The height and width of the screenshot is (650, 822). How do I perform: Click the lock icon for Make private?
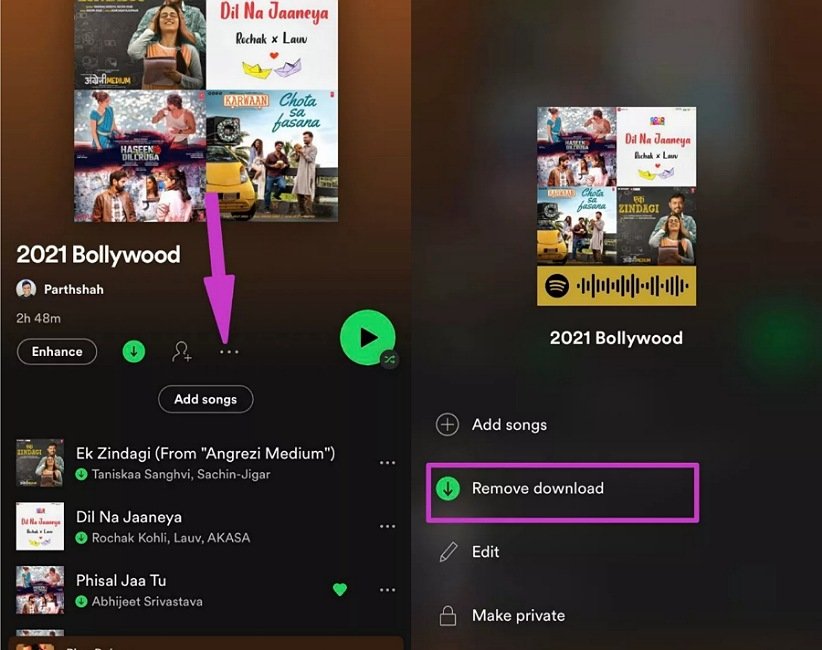[448, 615]
